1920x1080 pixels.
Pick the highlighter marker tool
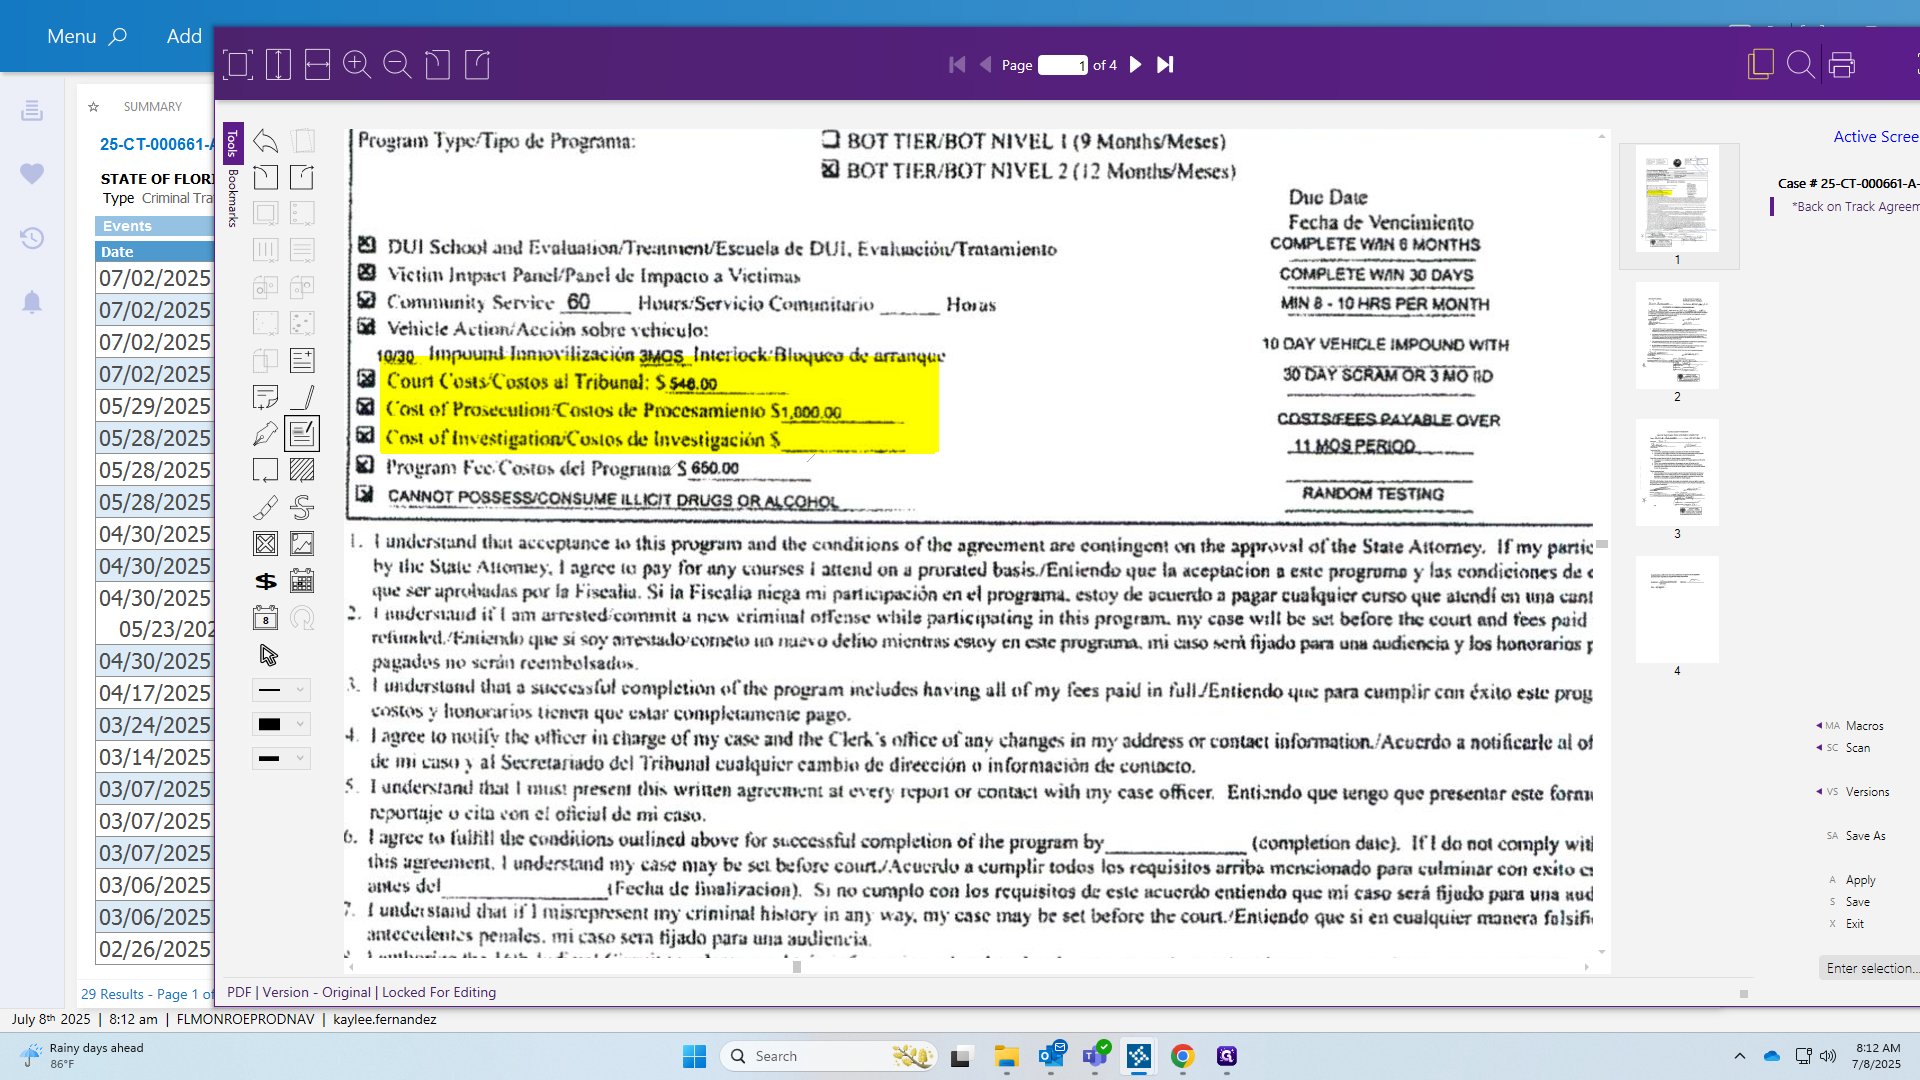click(265, 507)
